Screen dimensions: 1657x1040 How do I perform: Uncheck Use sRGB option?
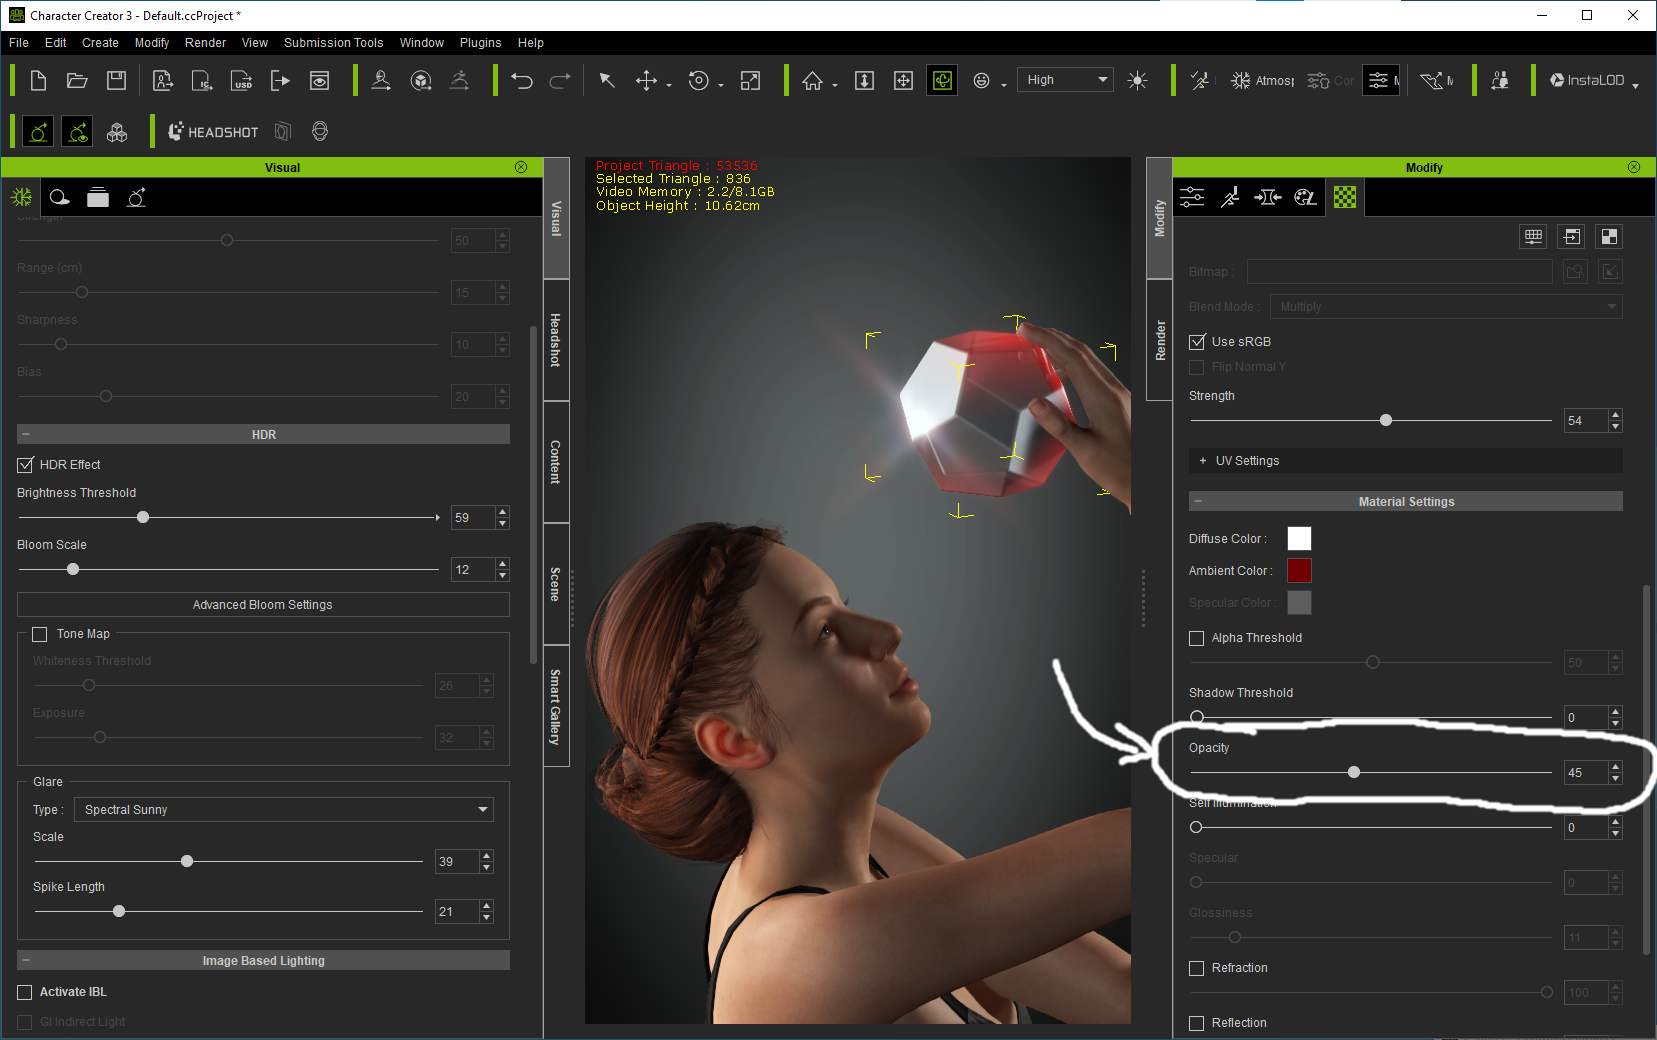click(1197, 342)
